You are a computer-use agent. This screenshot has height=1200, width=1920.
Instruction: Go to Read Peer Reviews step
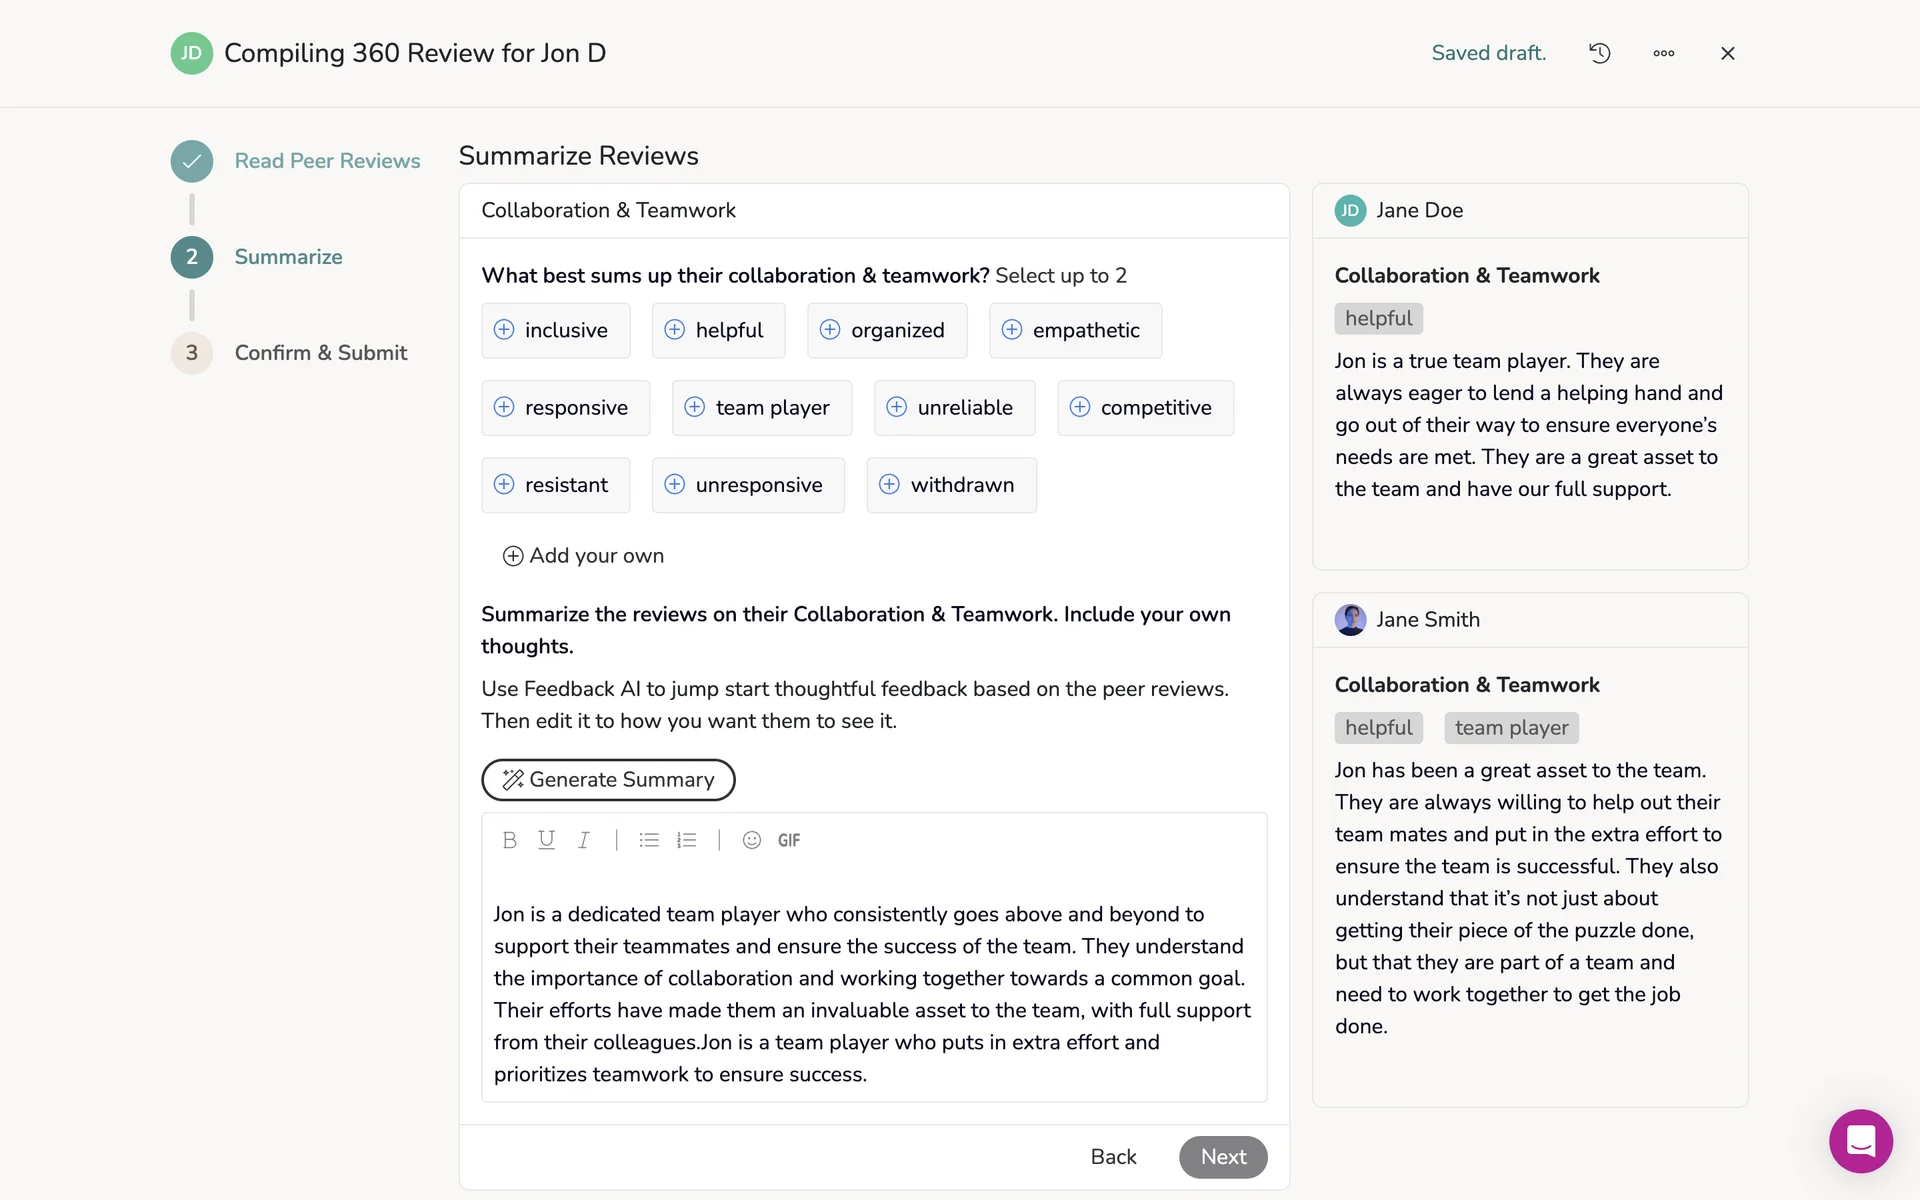tap(327, 161)
